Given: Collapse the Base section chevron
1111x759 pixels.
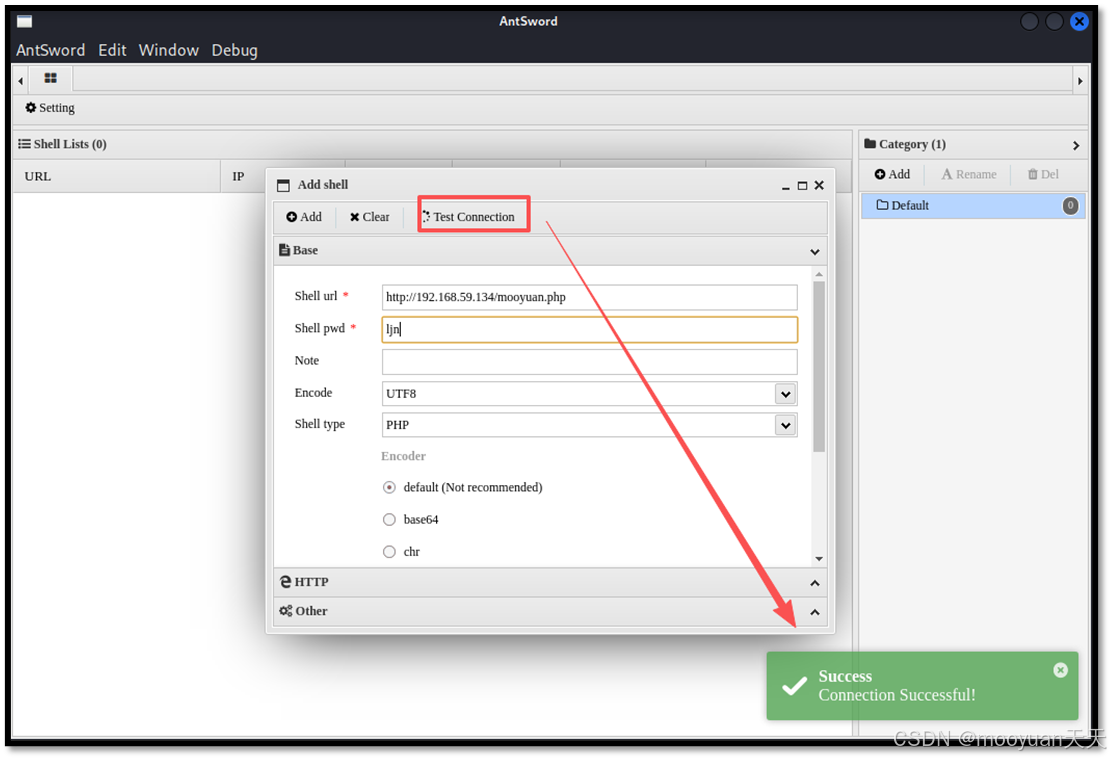Looking at the screenshot, I should click(x=815, y=252).
